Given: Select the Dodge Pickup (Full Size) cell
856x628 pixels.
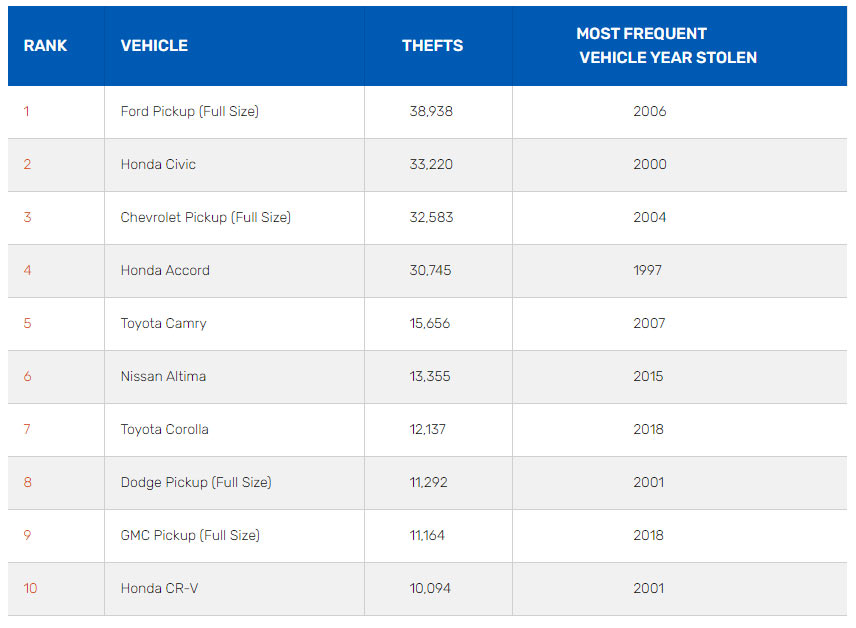Looking at the screenshot, I should click(x=195, y=482).
